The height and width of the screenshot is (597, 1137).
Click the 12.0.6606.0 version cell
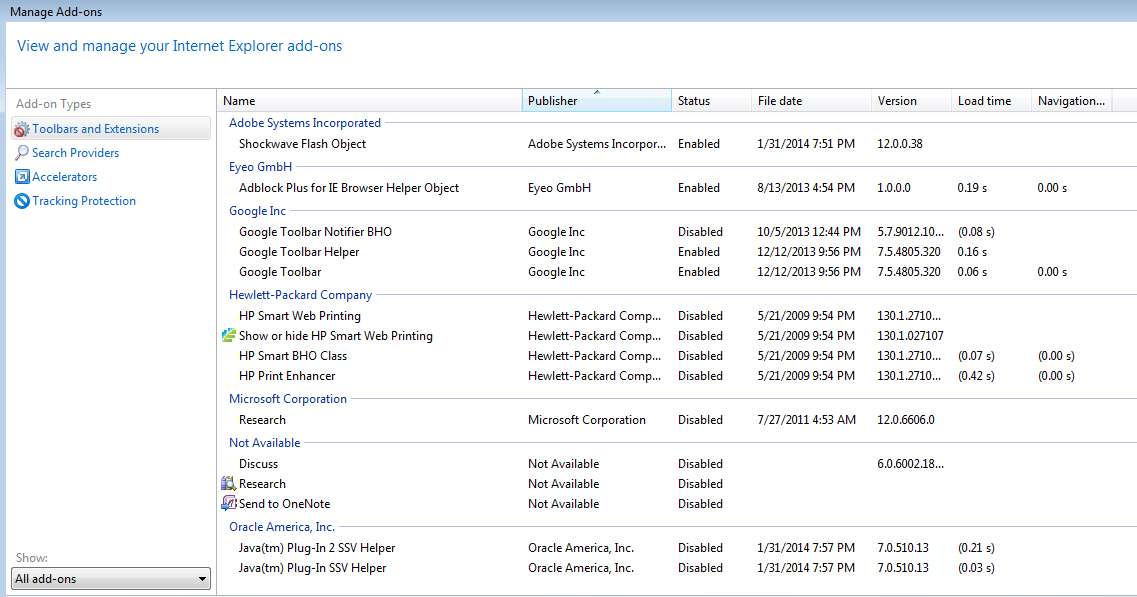pos(906,420)
